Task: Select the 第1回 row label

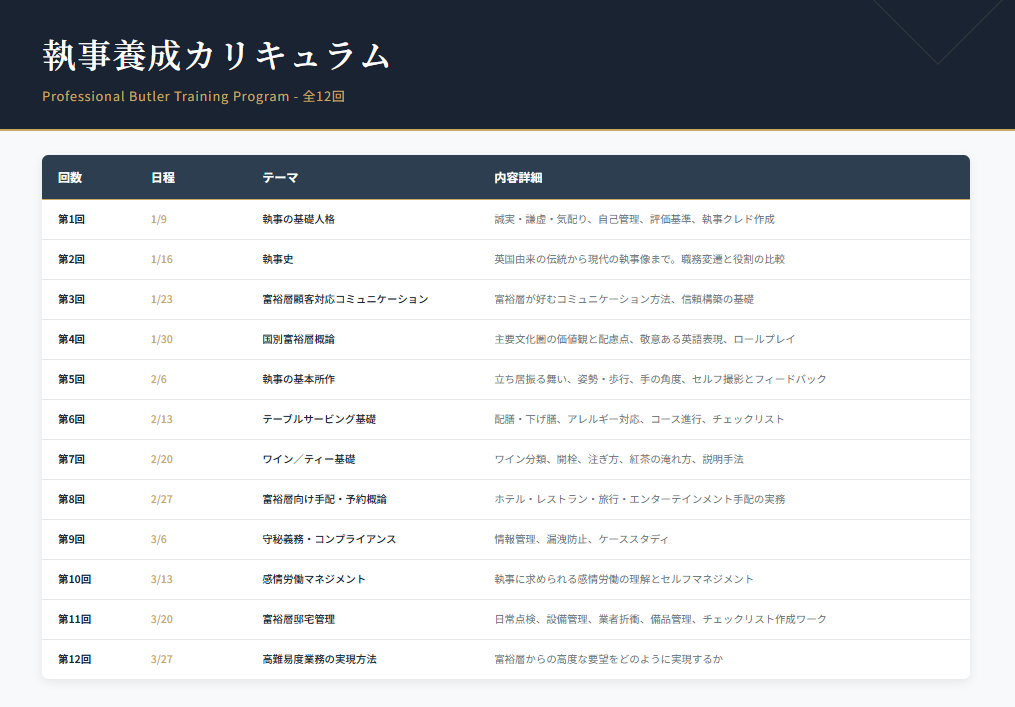Action: click(71, 219)
